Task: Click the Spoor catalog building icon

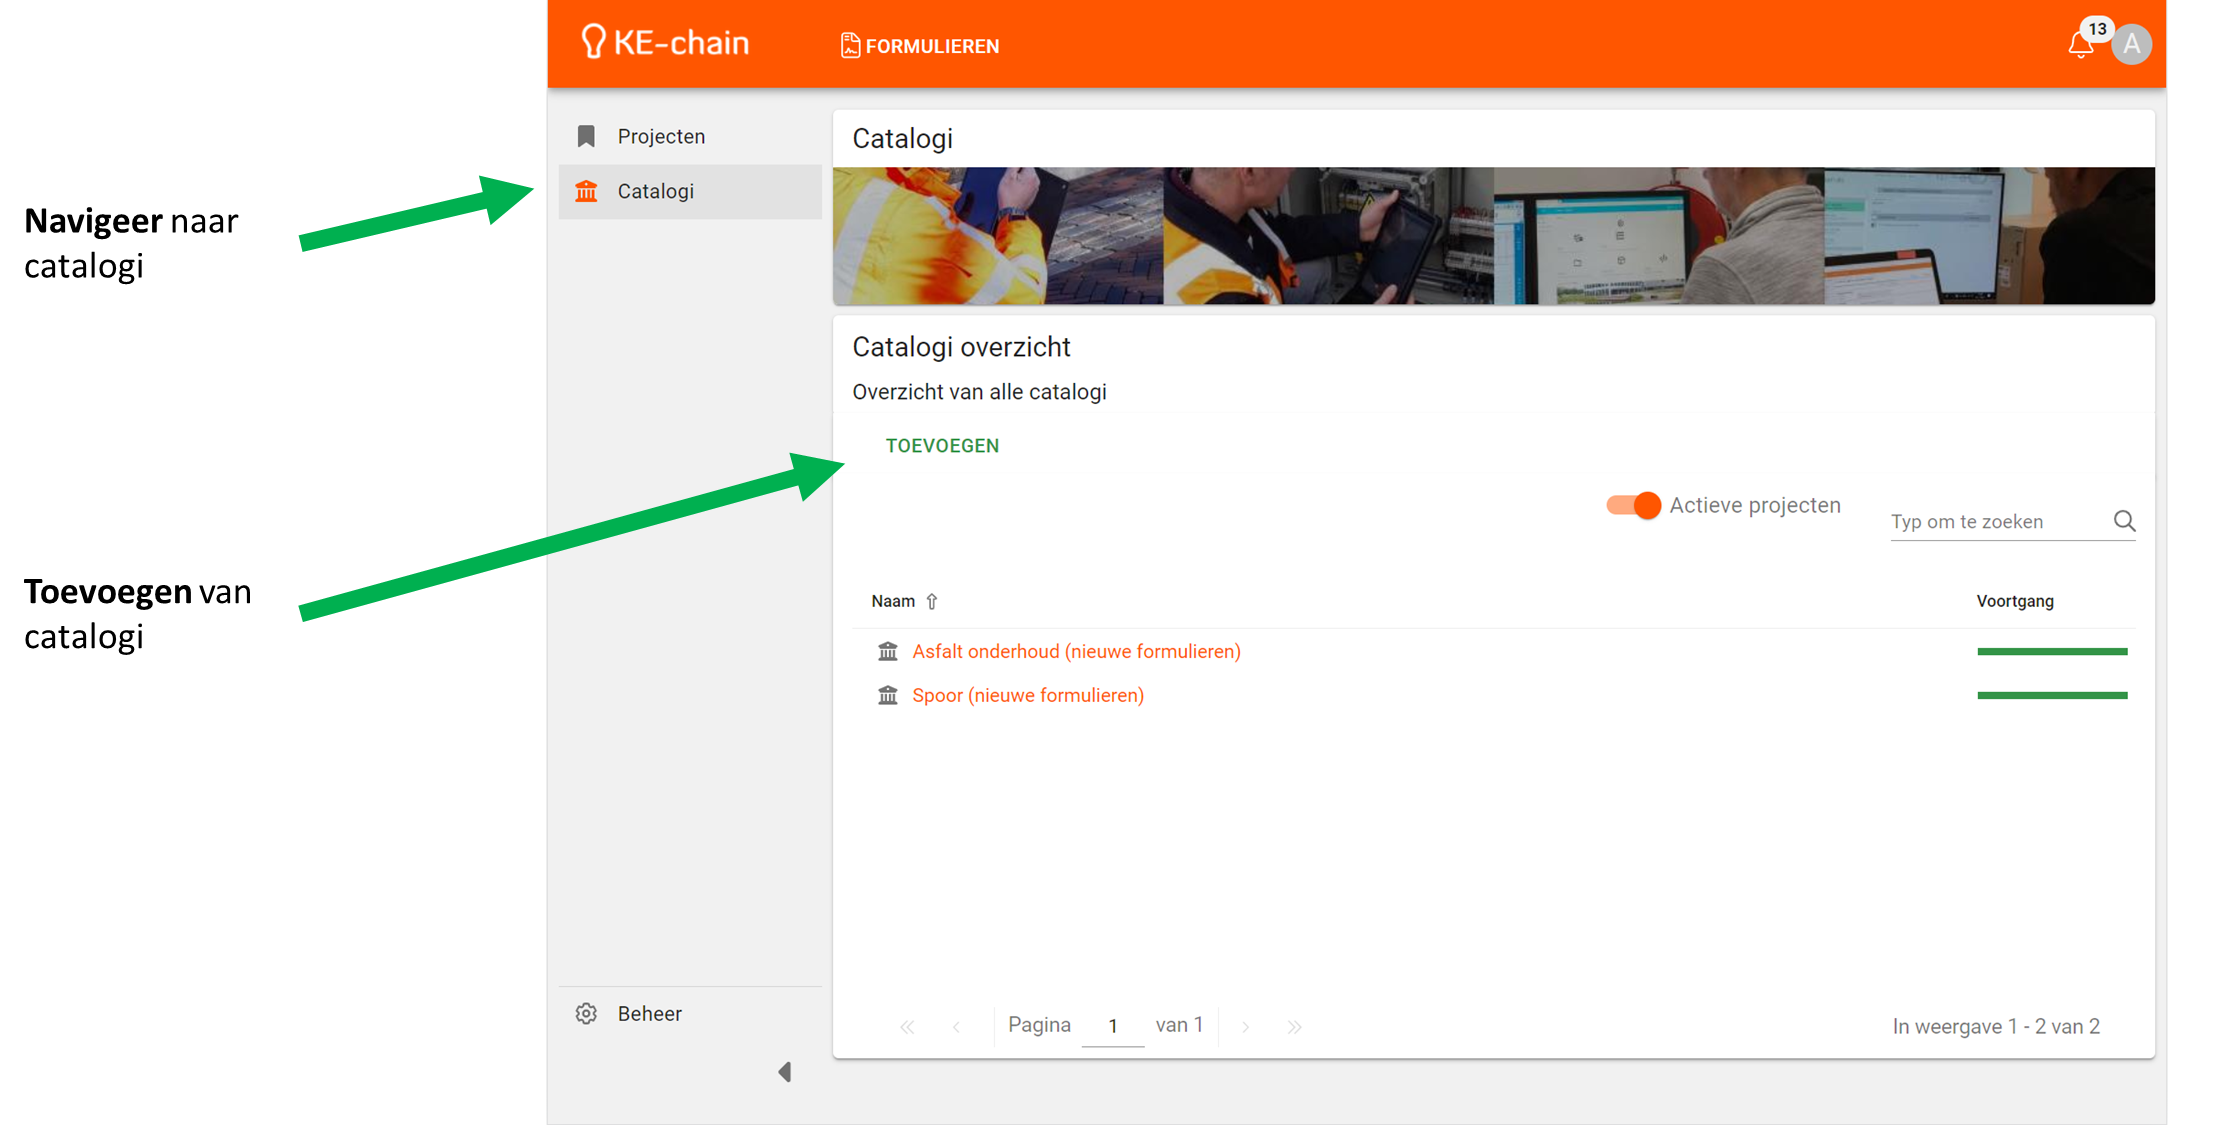Action: (x=887, y=695)
